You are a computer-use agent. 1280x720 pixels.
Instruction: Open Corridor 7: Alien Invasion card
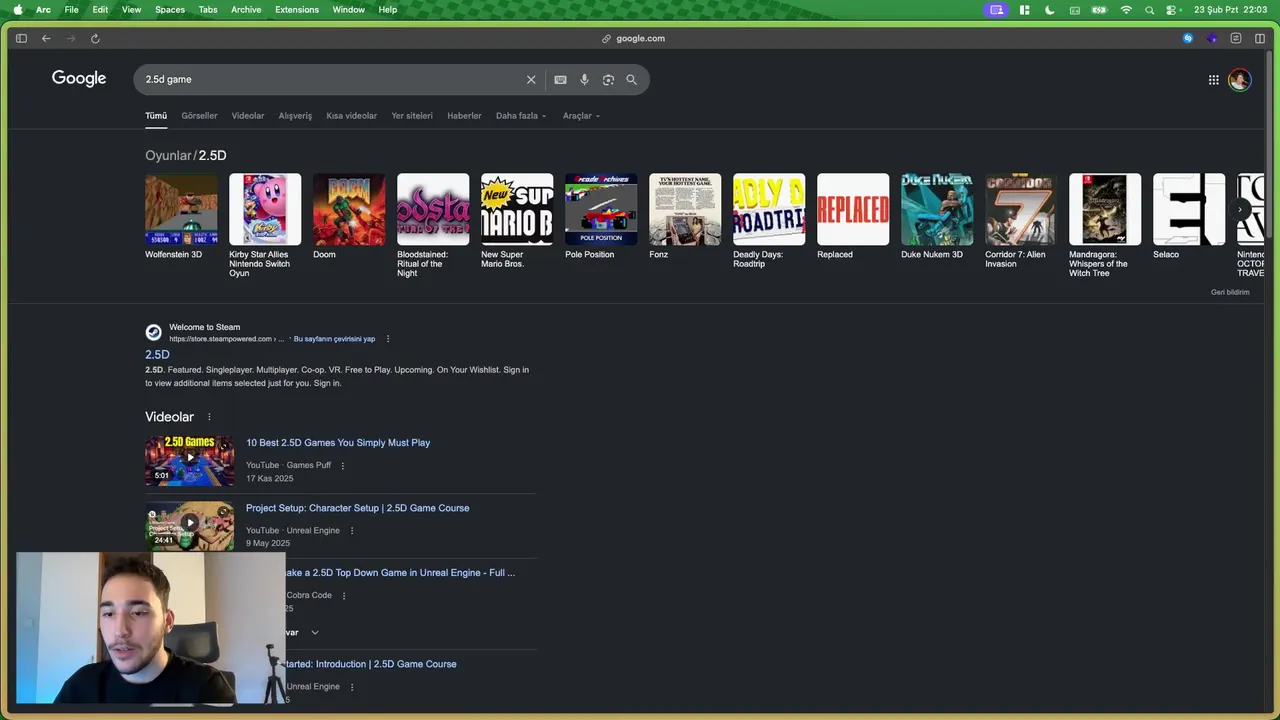click(x=1021, y=221)
